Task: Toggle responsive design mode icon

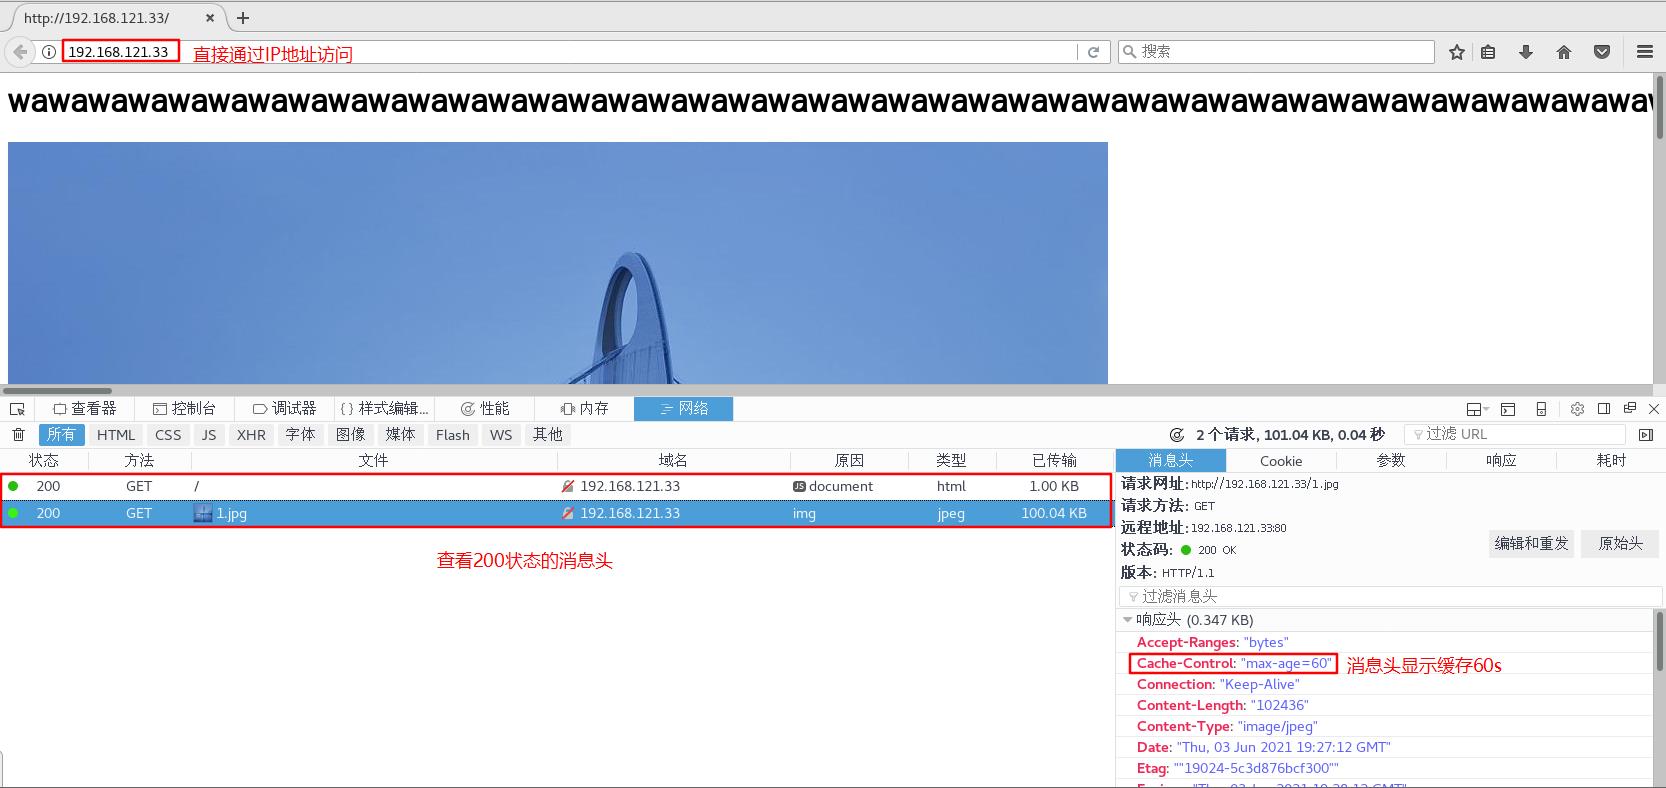Action: point(1541,409)
